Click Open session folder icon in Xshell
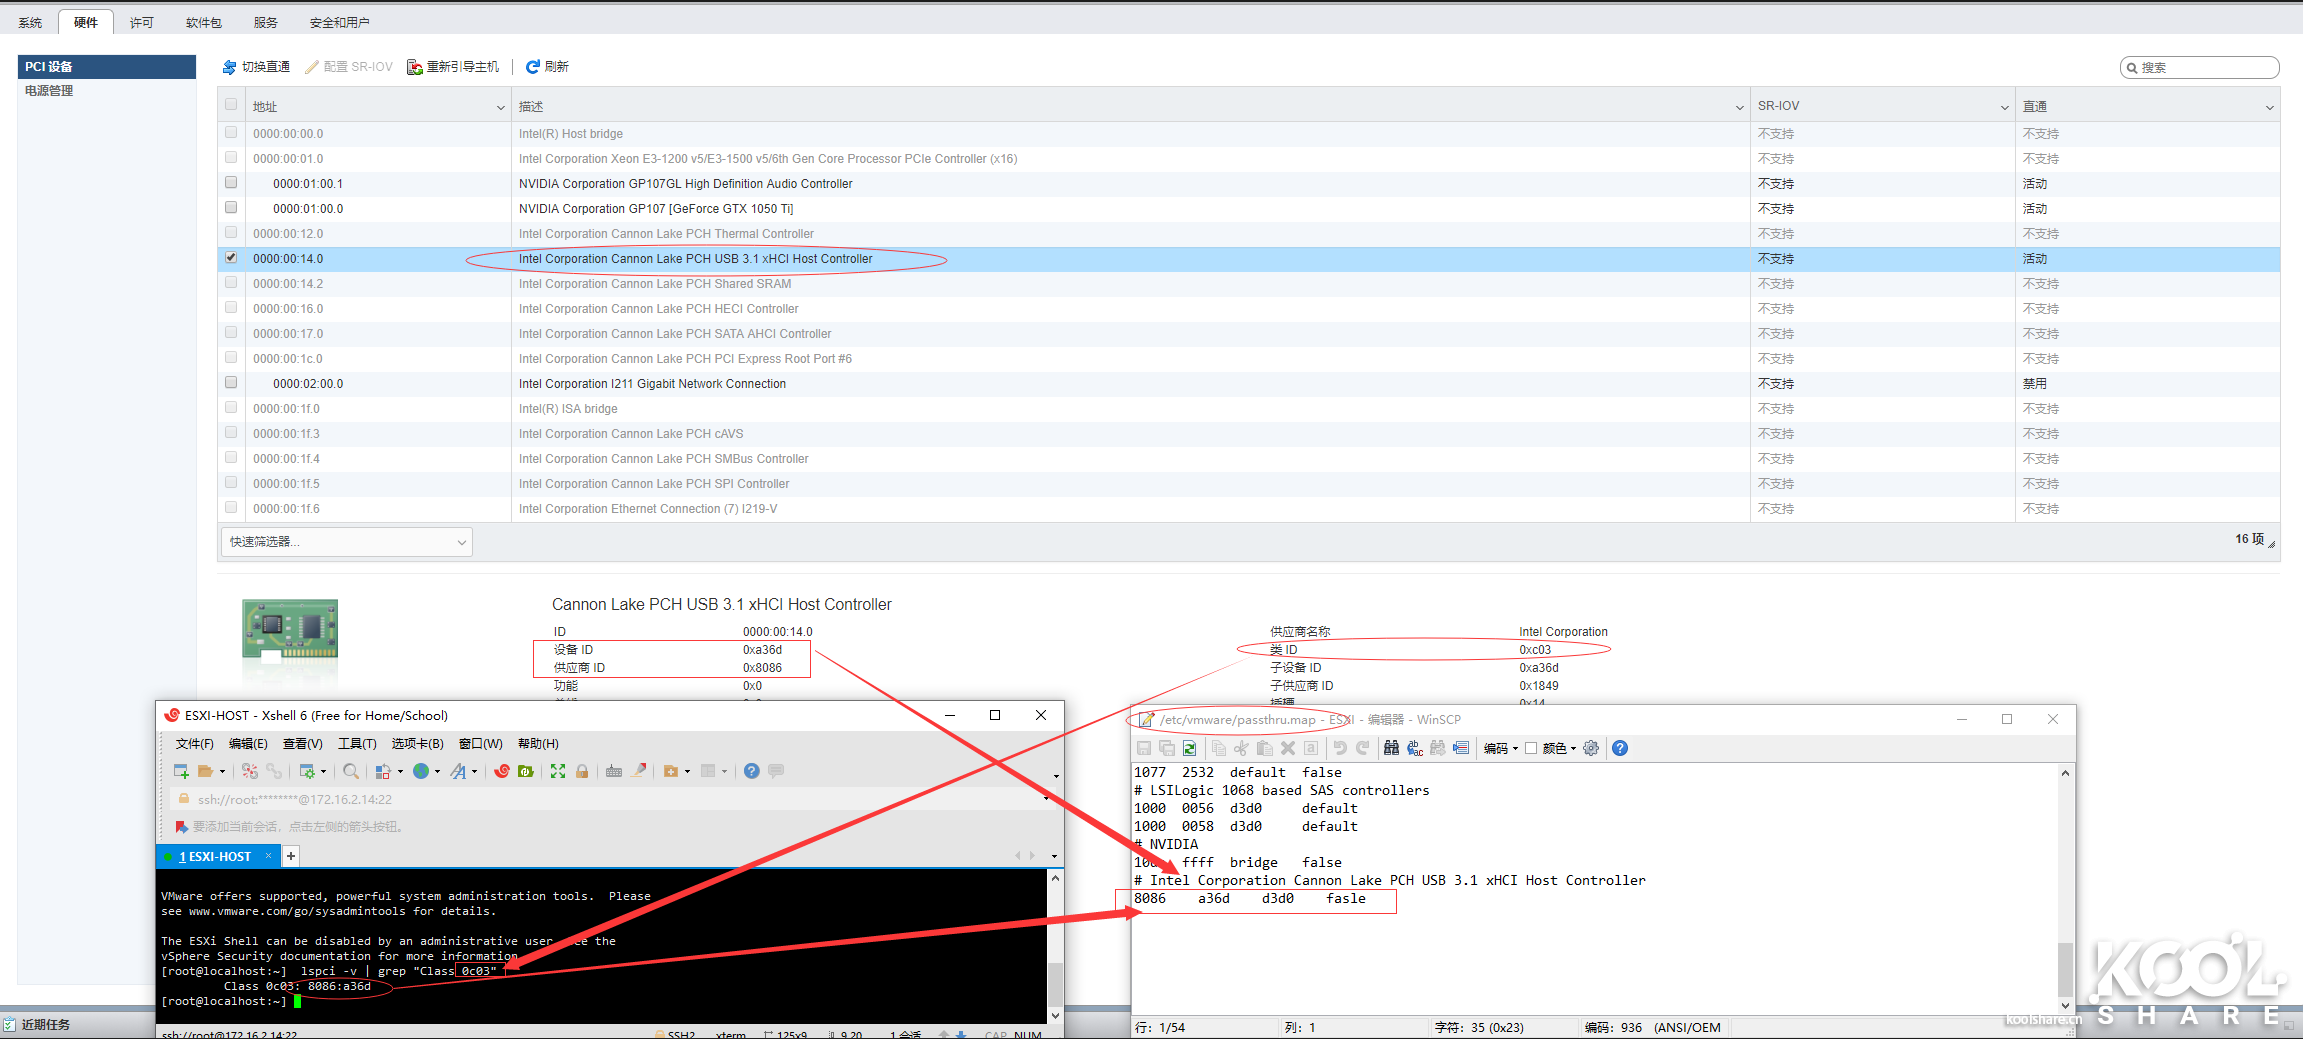 pos(205,771)
